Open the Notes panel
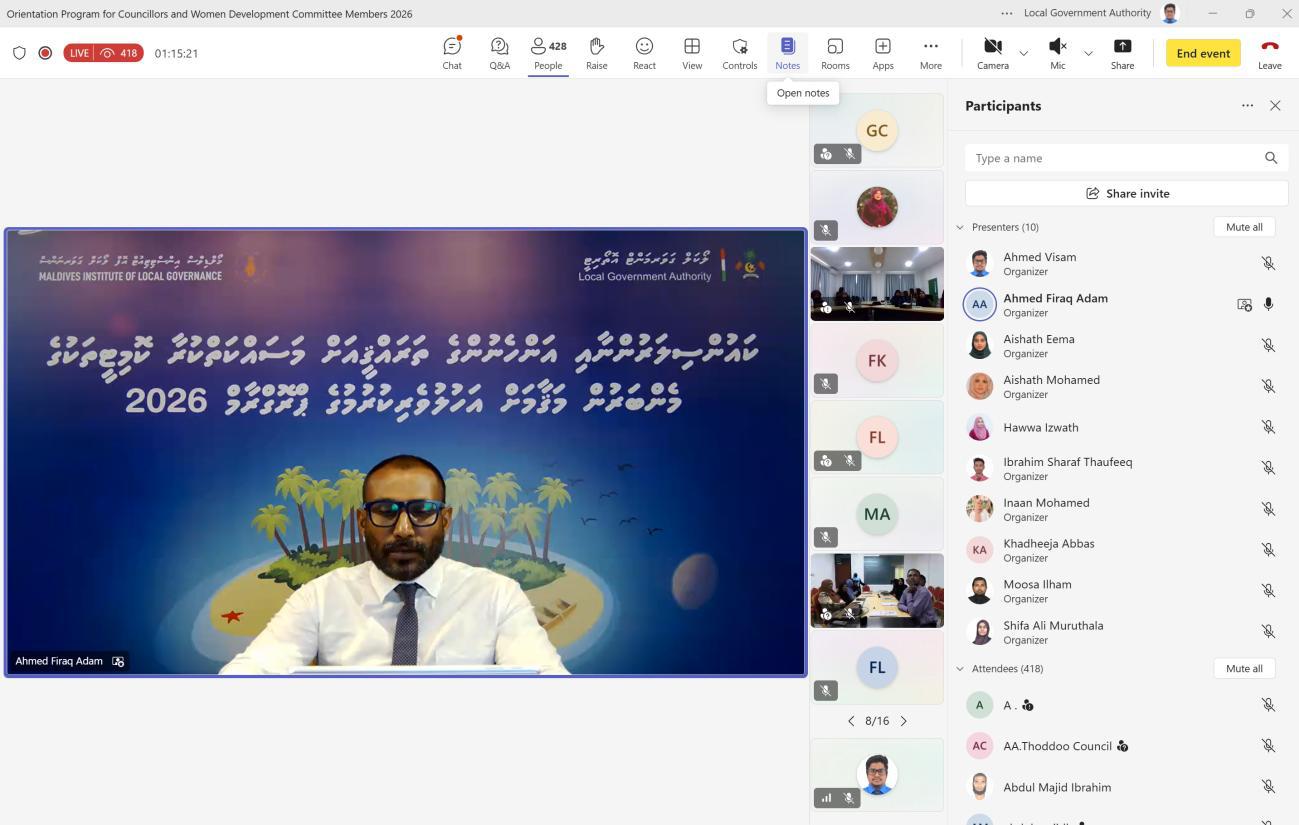Screen dimensions: 1299x825 787,53
